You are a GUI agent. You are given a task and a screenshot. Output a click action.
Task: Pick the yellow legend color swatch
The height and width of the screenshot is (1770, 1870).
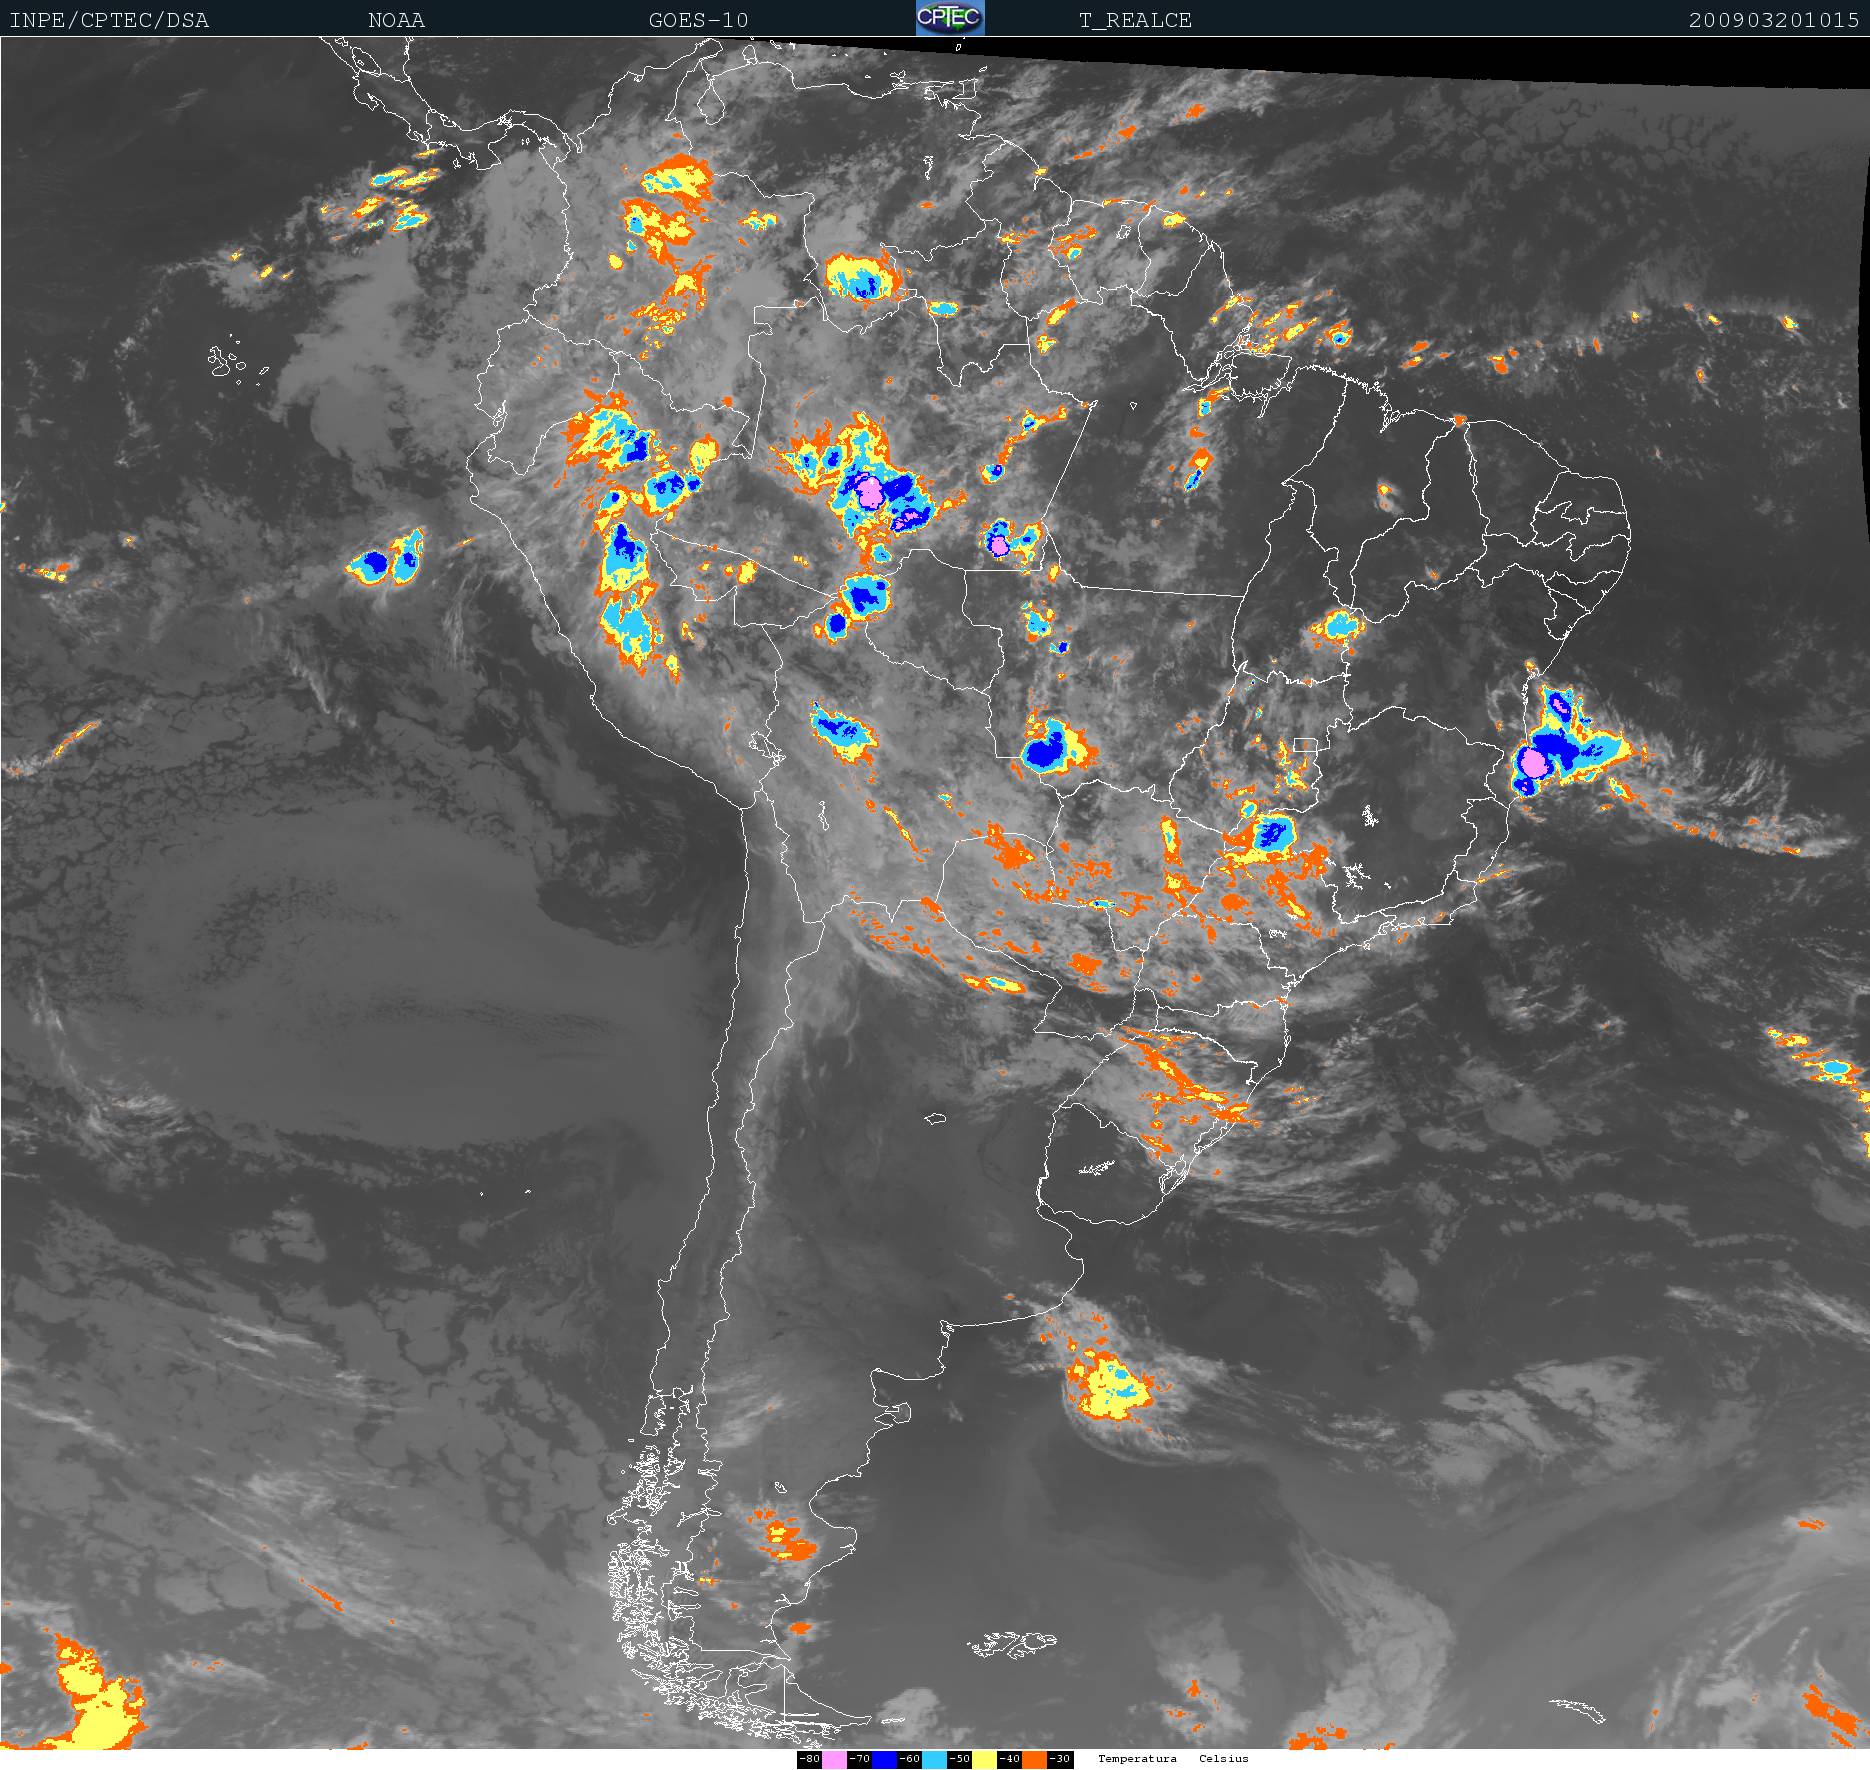(x=984, y=1759)
